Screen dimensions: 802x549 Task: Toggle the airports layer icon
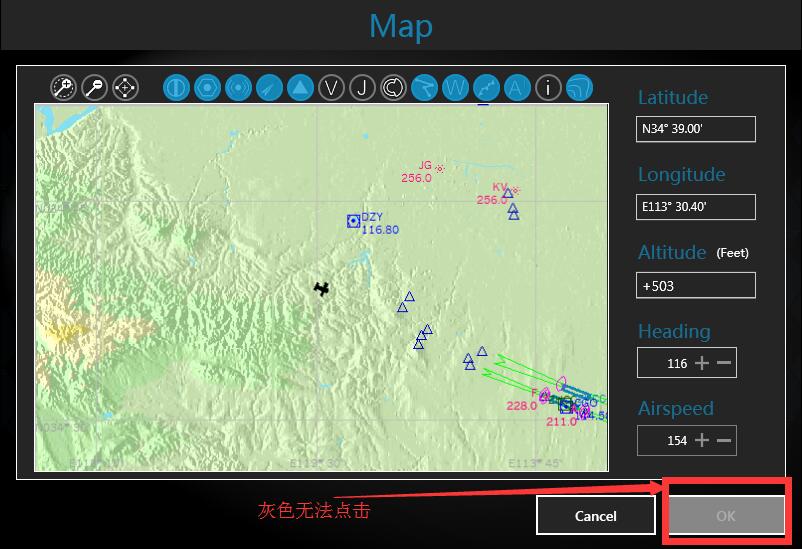[x=176, y=88]
